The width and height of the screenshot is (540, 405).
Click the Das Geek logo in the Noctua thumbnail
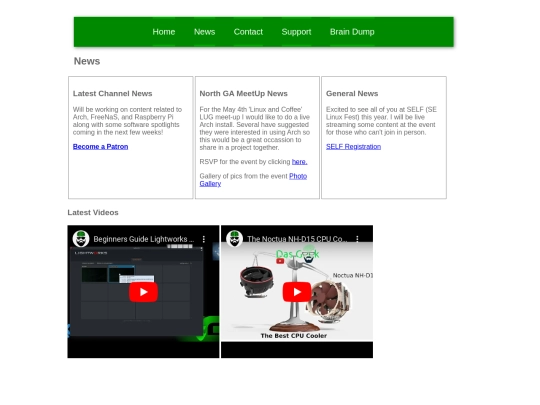click(298, 255)
